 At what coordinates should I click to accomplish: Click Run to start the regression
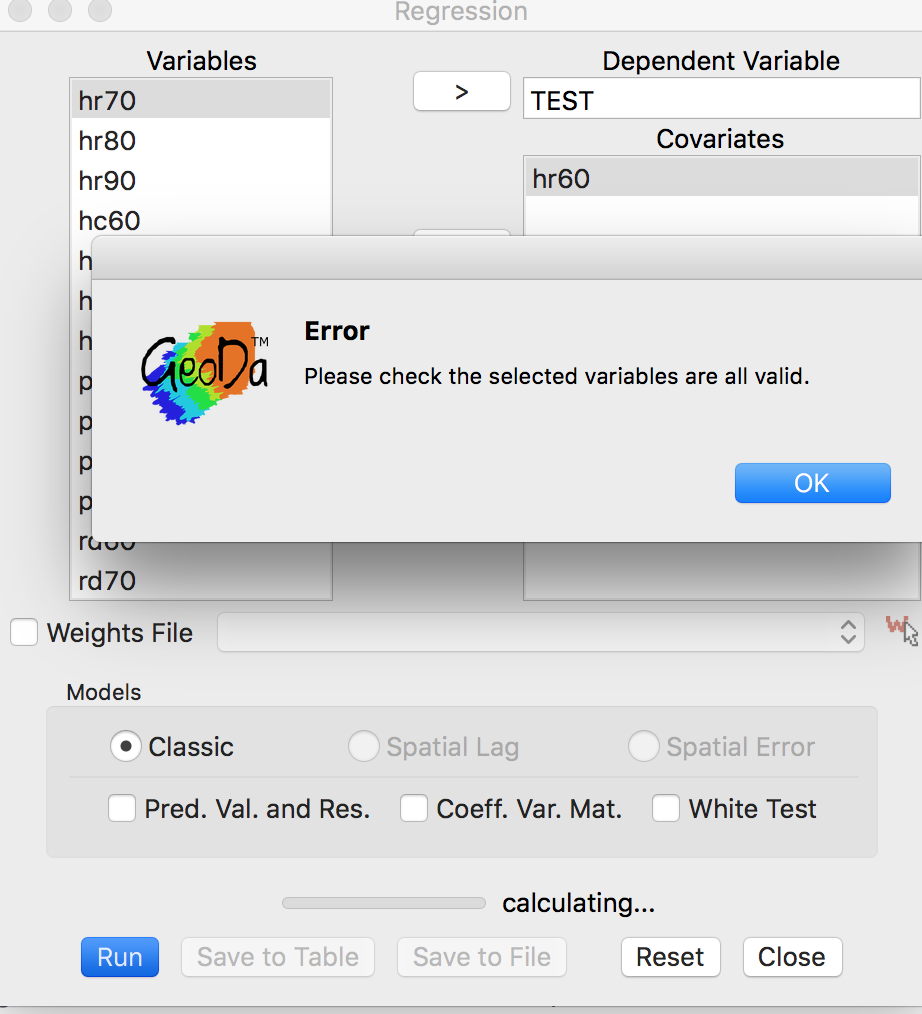[119, 957]
